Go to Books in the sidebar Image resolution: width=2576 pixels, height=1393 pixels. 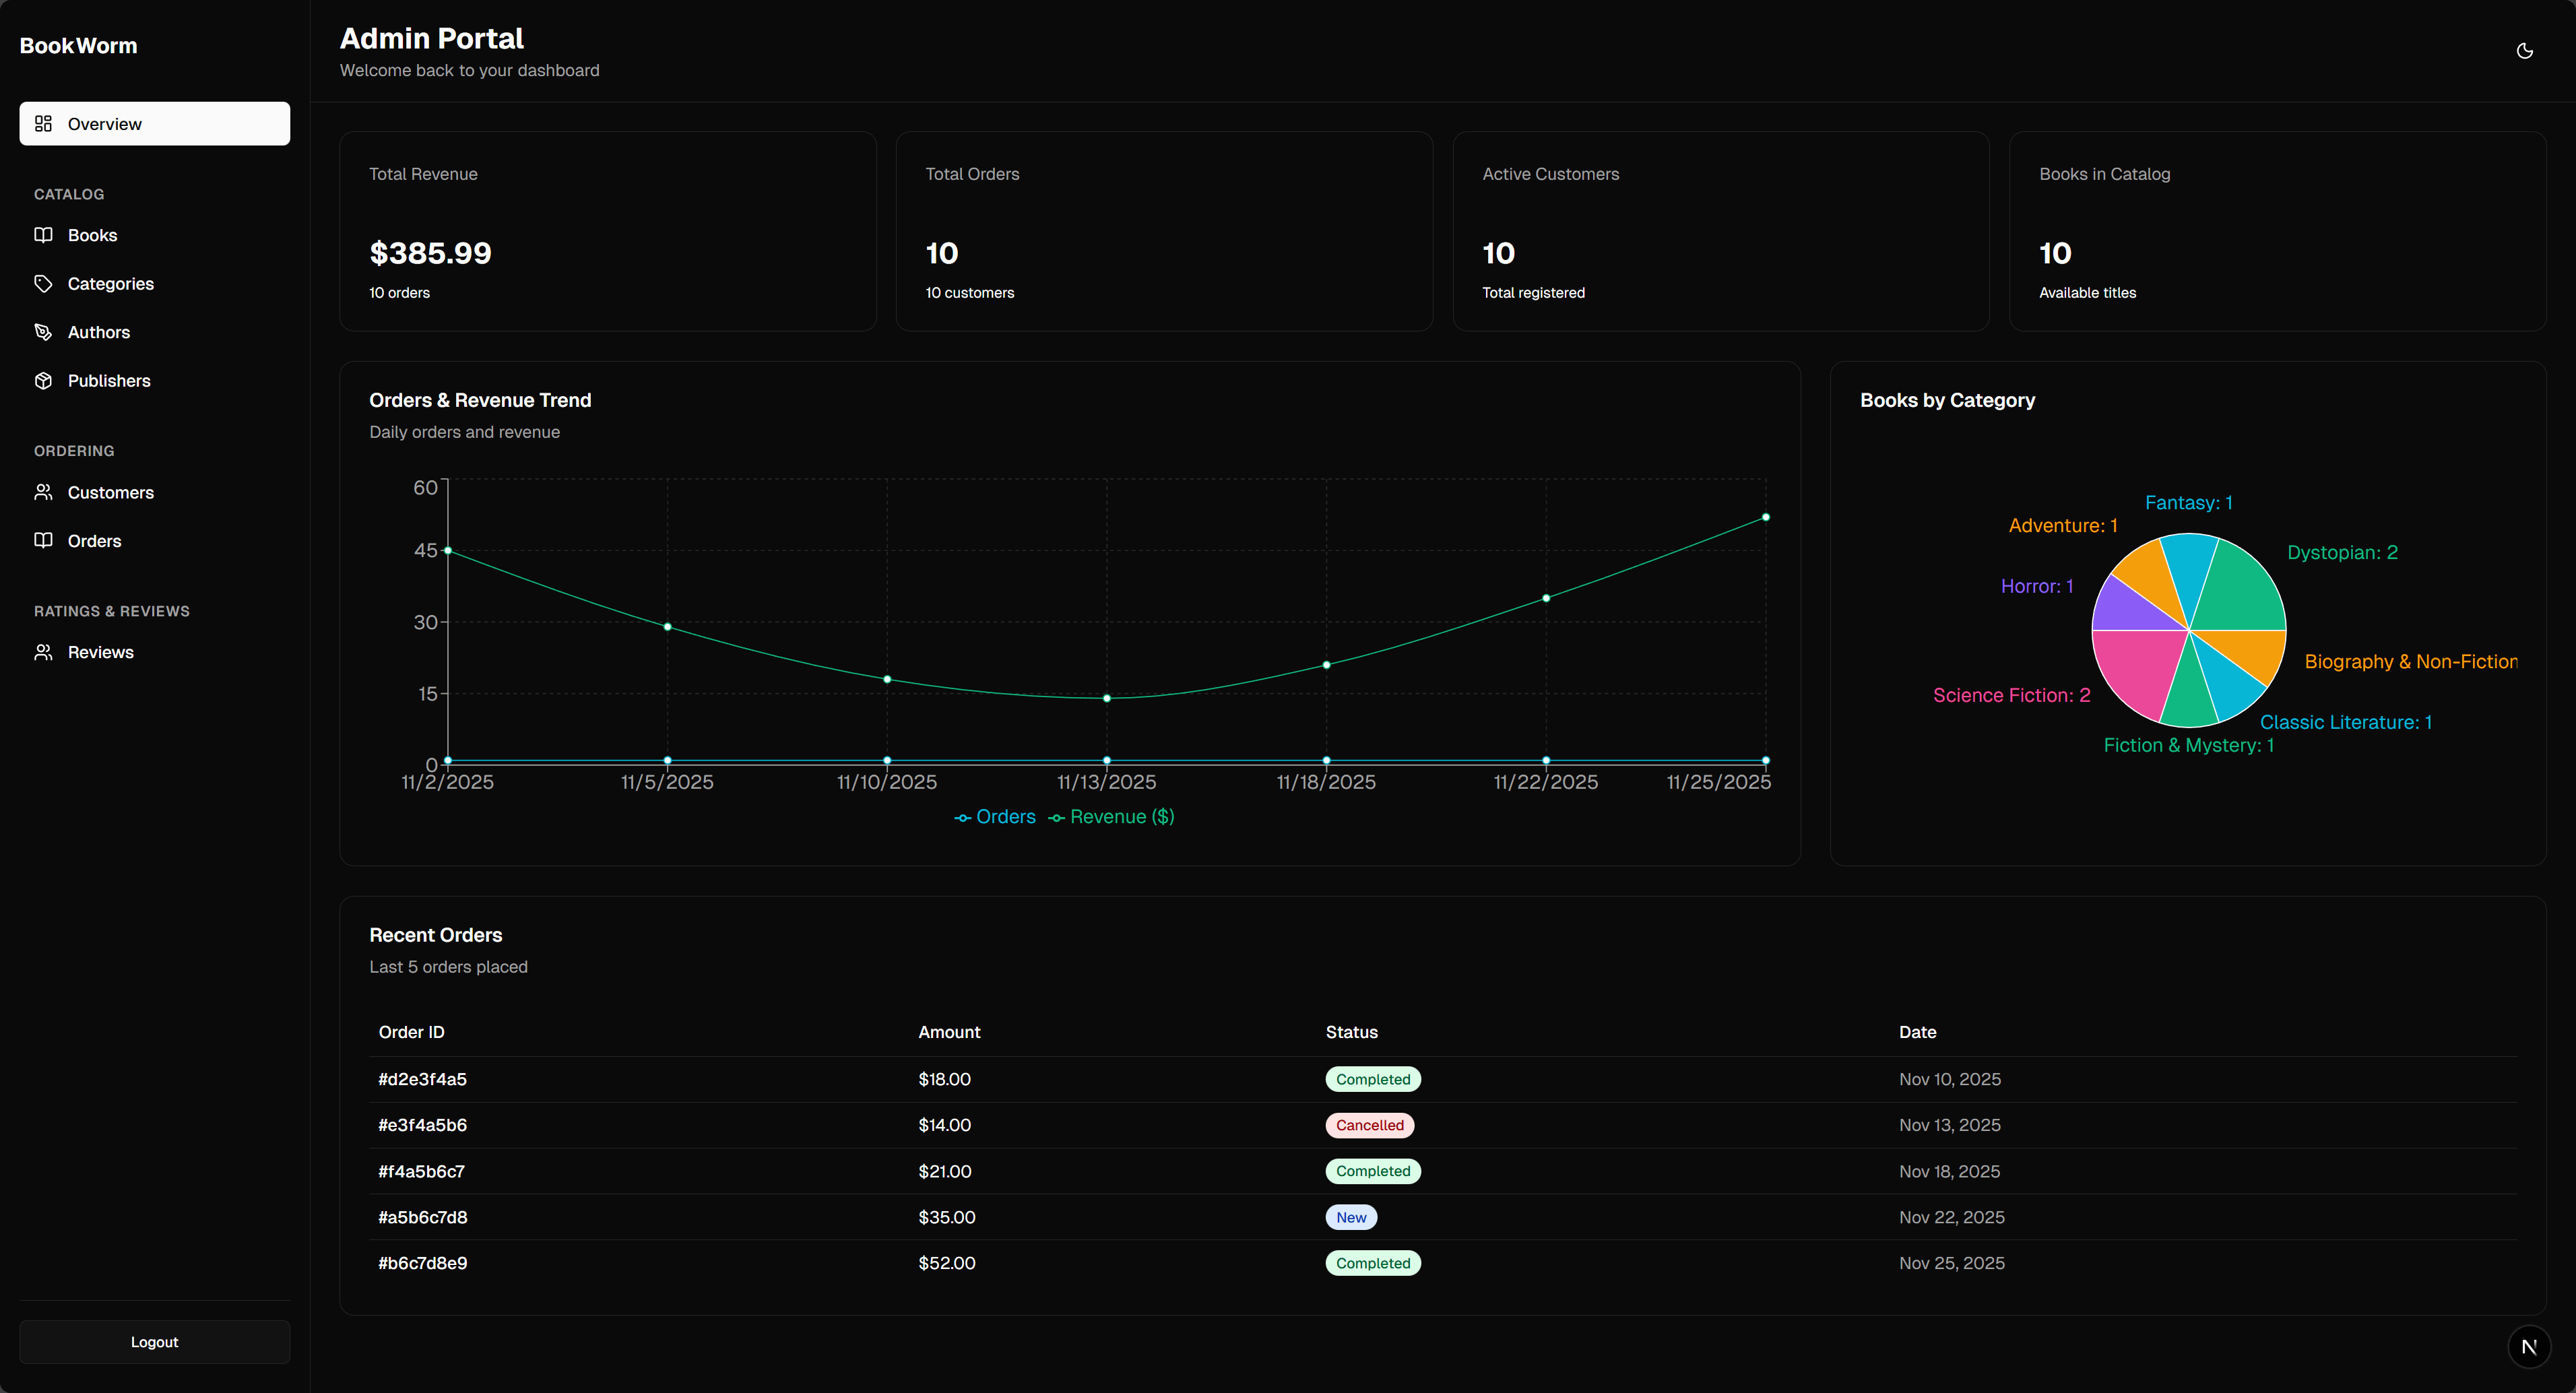pos(155,235)
